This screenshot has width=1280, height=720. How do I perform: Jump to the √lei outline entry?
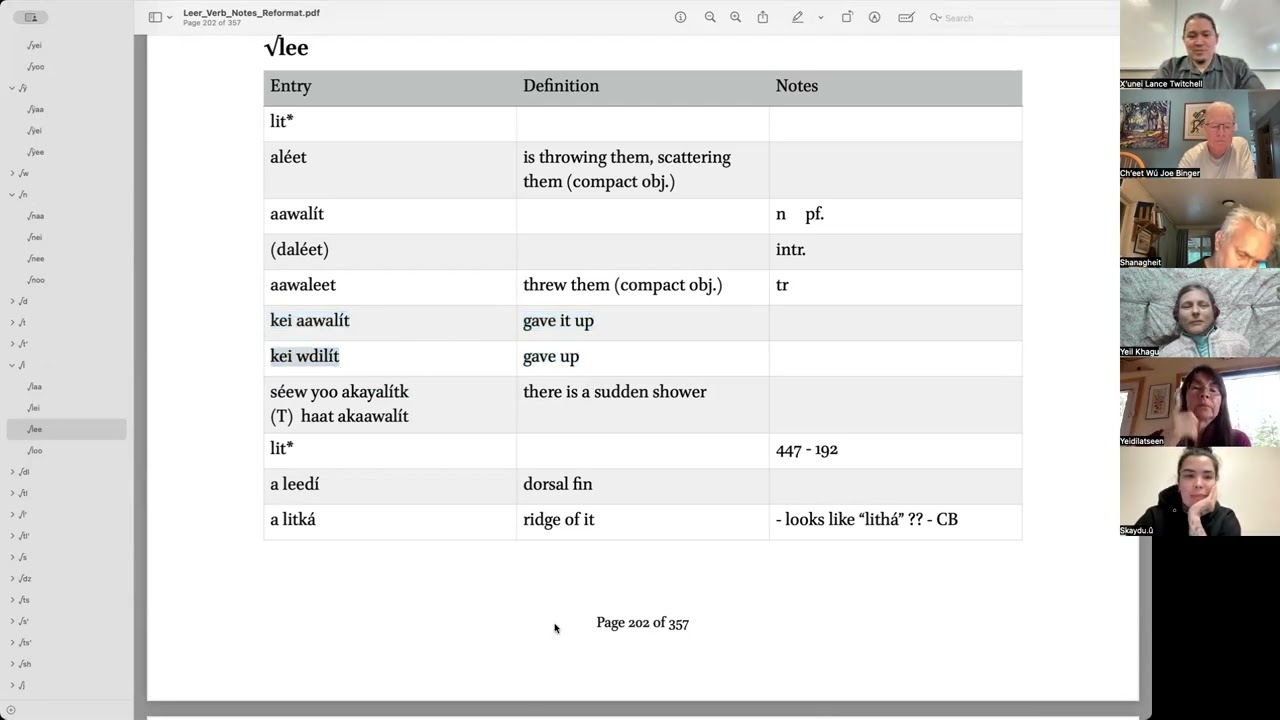point(36,408)
